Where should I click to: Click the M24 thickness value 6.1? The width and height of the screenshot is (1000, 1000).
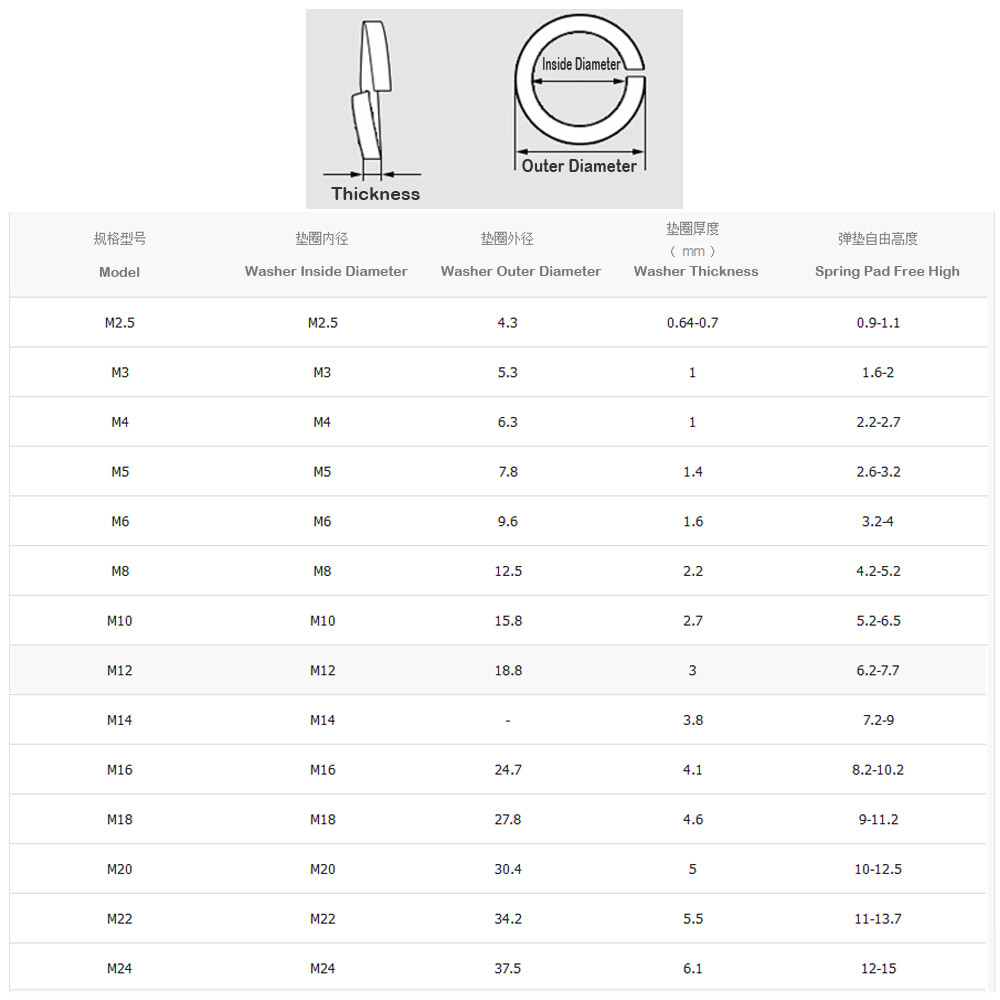click(x=693, y=969)
